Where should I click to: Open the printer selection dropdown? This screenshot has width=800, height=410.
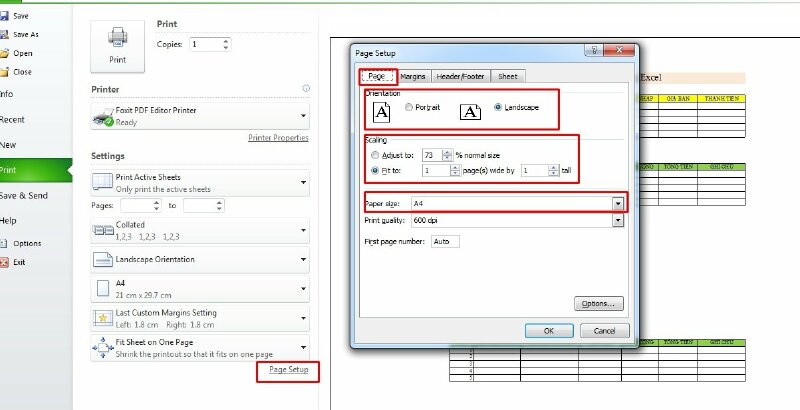point(303,116)
